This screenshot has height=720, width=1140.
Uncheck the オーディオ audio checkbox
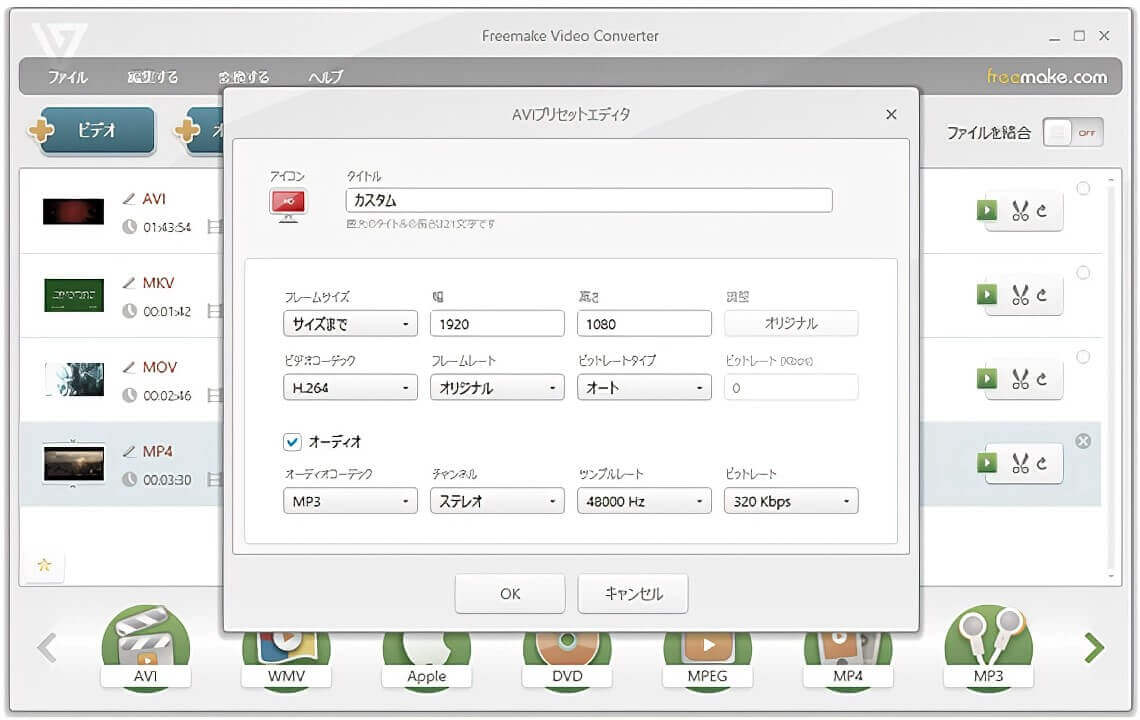pyautogui.click(x=293, y=441)
